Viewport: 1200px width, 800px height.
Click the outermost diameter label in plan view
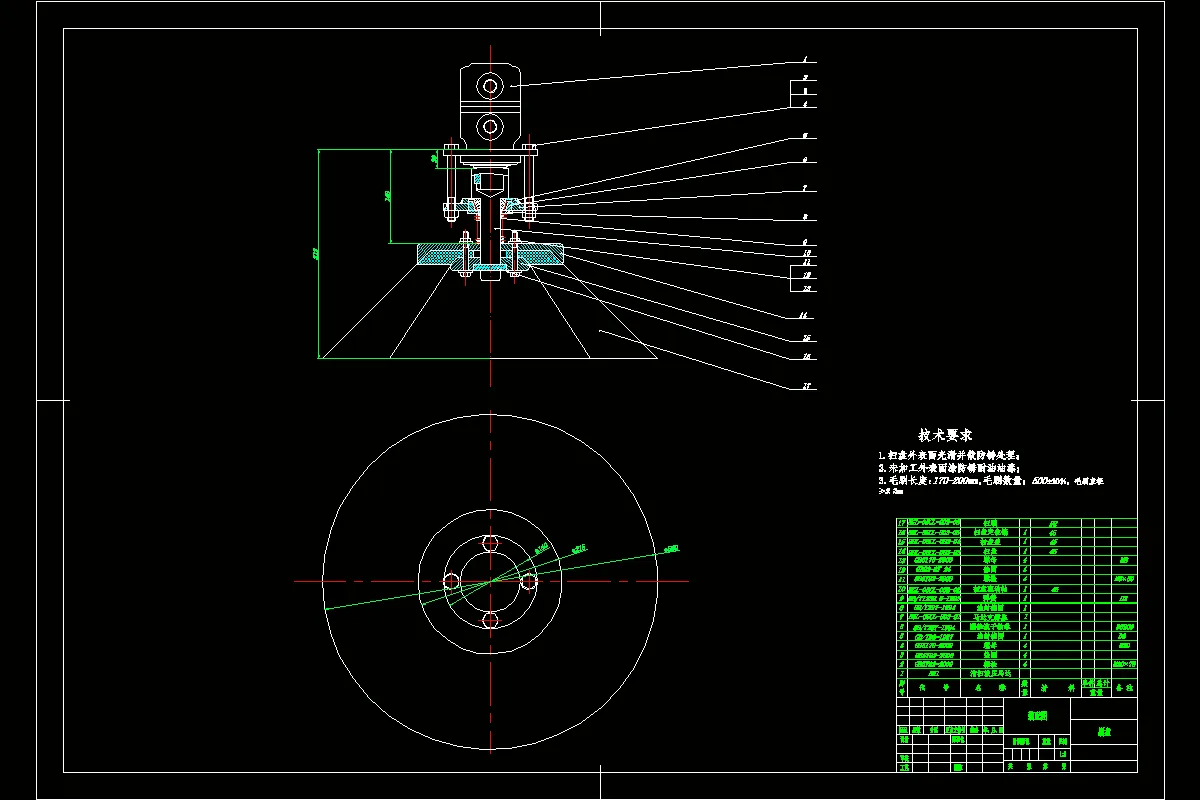tap(671, 548)
